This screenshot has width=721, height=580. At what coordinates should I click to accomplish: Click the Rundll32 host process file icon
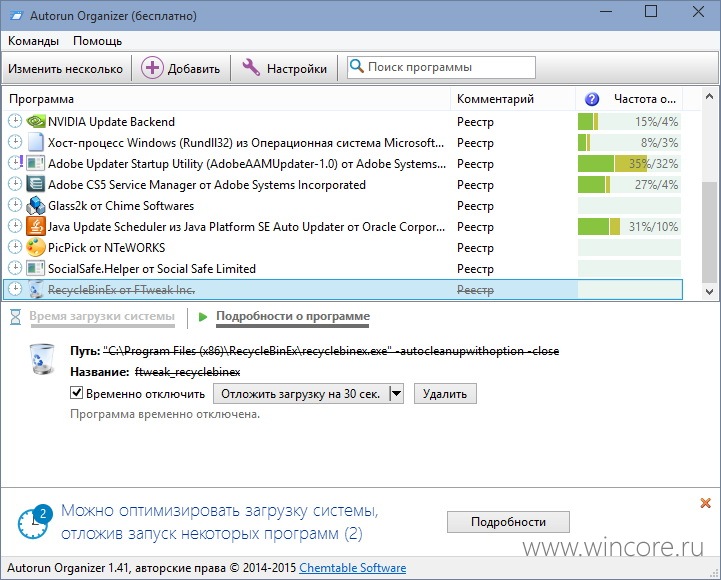click(x=35, y=142)
